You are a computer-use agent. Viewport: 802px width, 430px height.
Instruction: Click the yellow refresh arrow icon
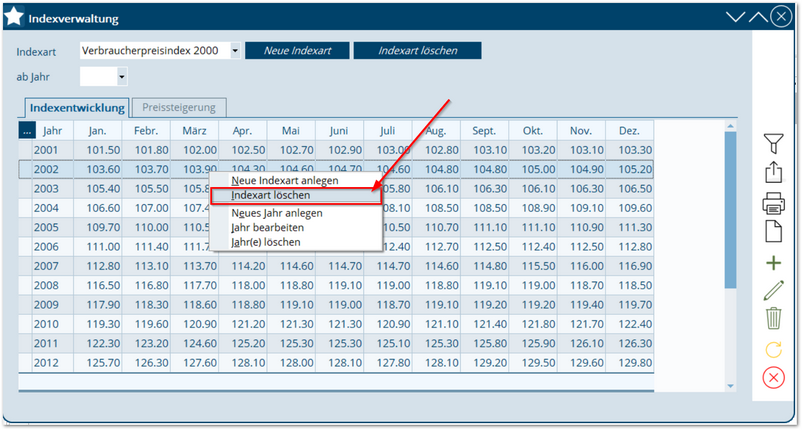pyautogui.click(x=773, y=350)
